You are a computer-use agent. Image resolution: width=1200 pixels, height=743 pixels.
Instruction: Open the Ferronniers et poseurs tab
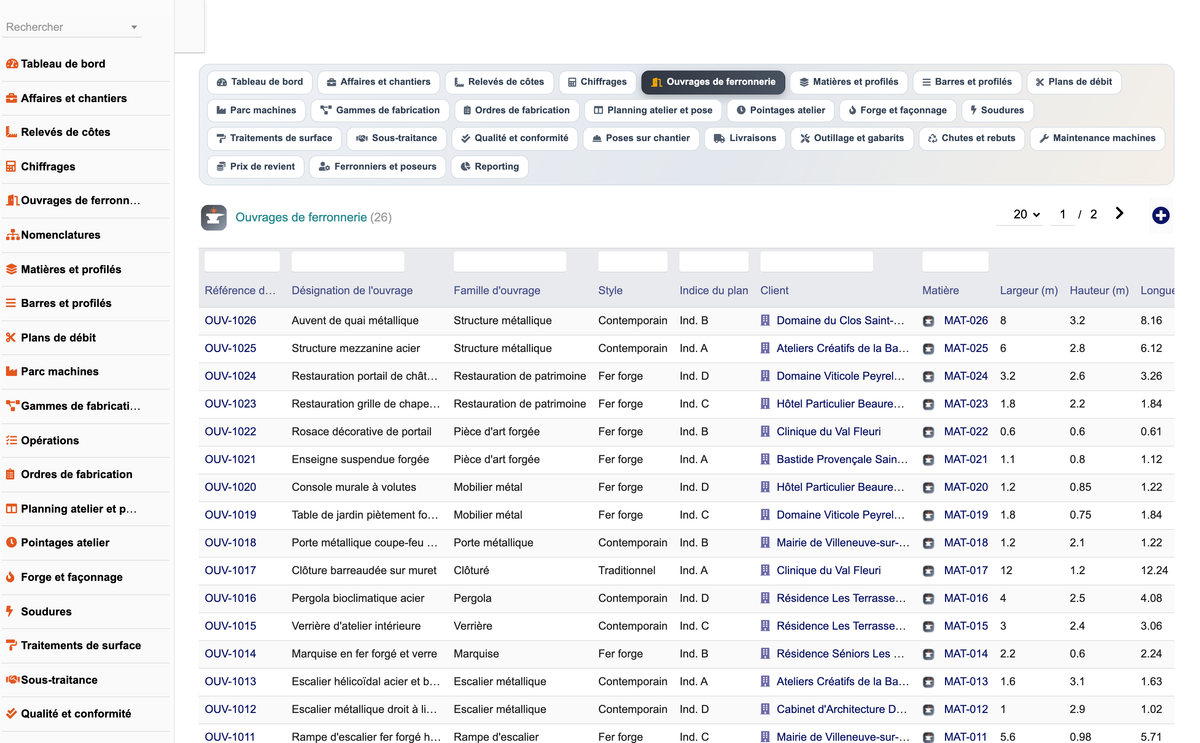(x=377, y=167)
